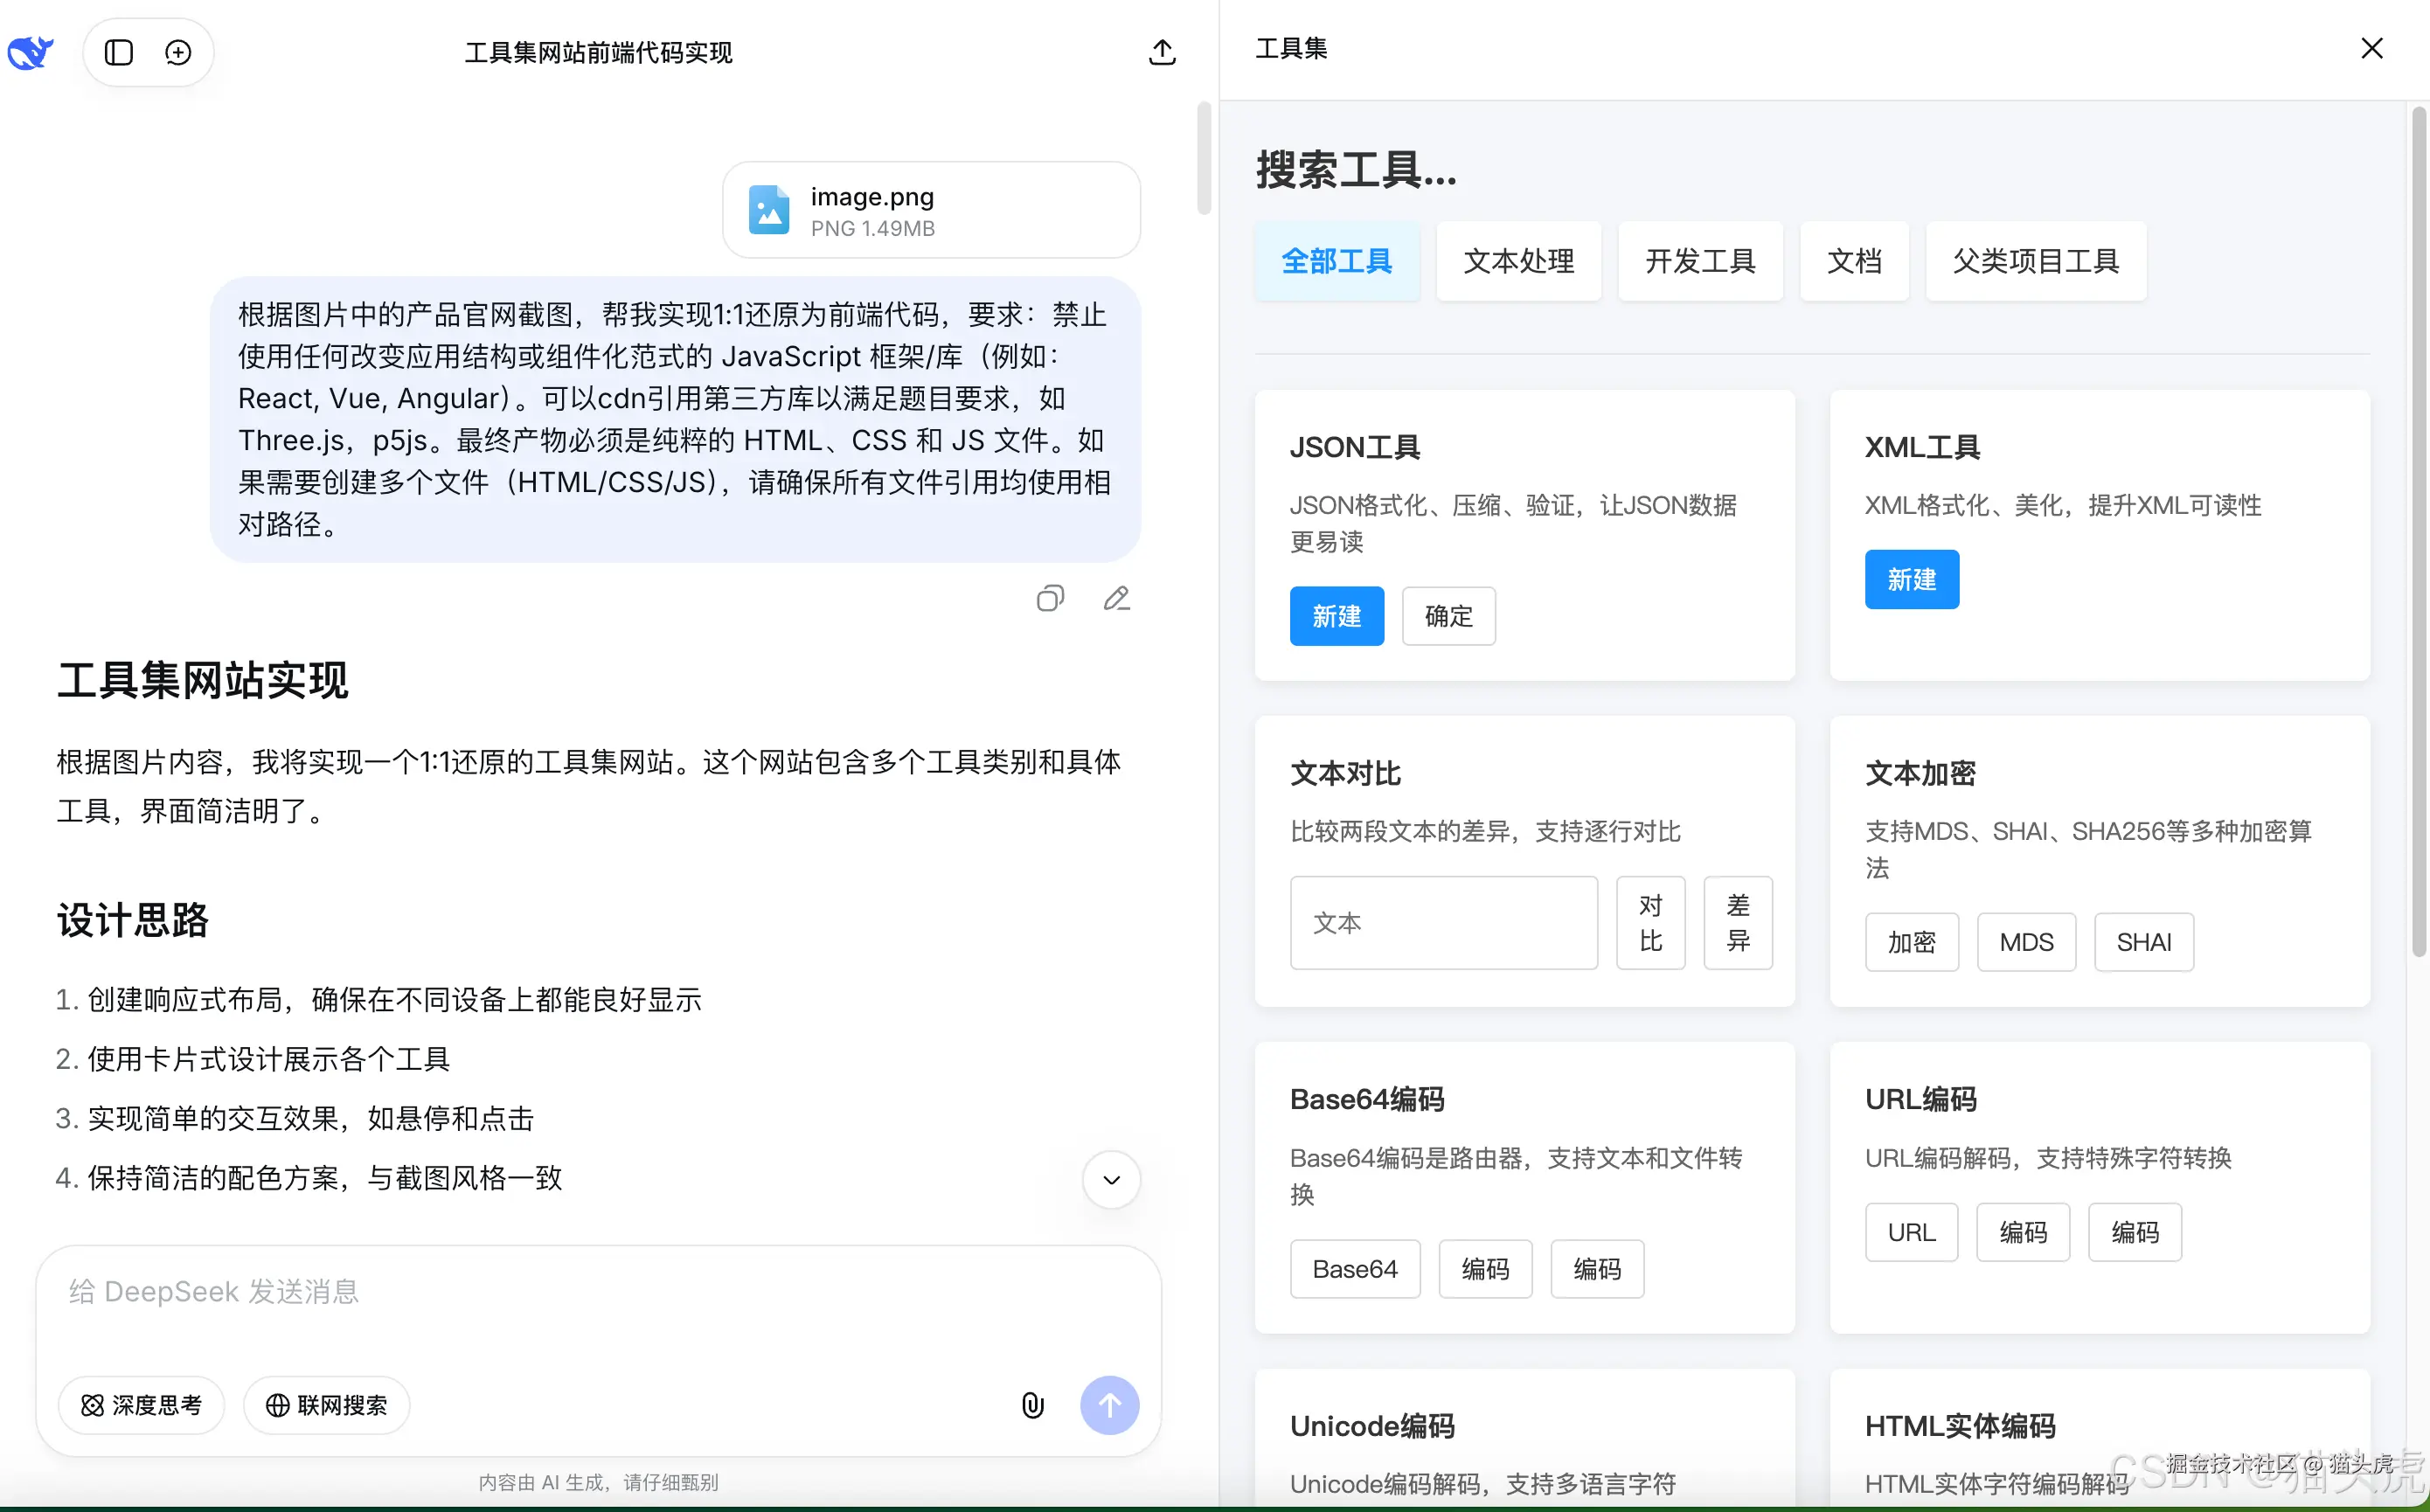
Task: Click the SHAI encryption button
Action: coord(2143,941)
